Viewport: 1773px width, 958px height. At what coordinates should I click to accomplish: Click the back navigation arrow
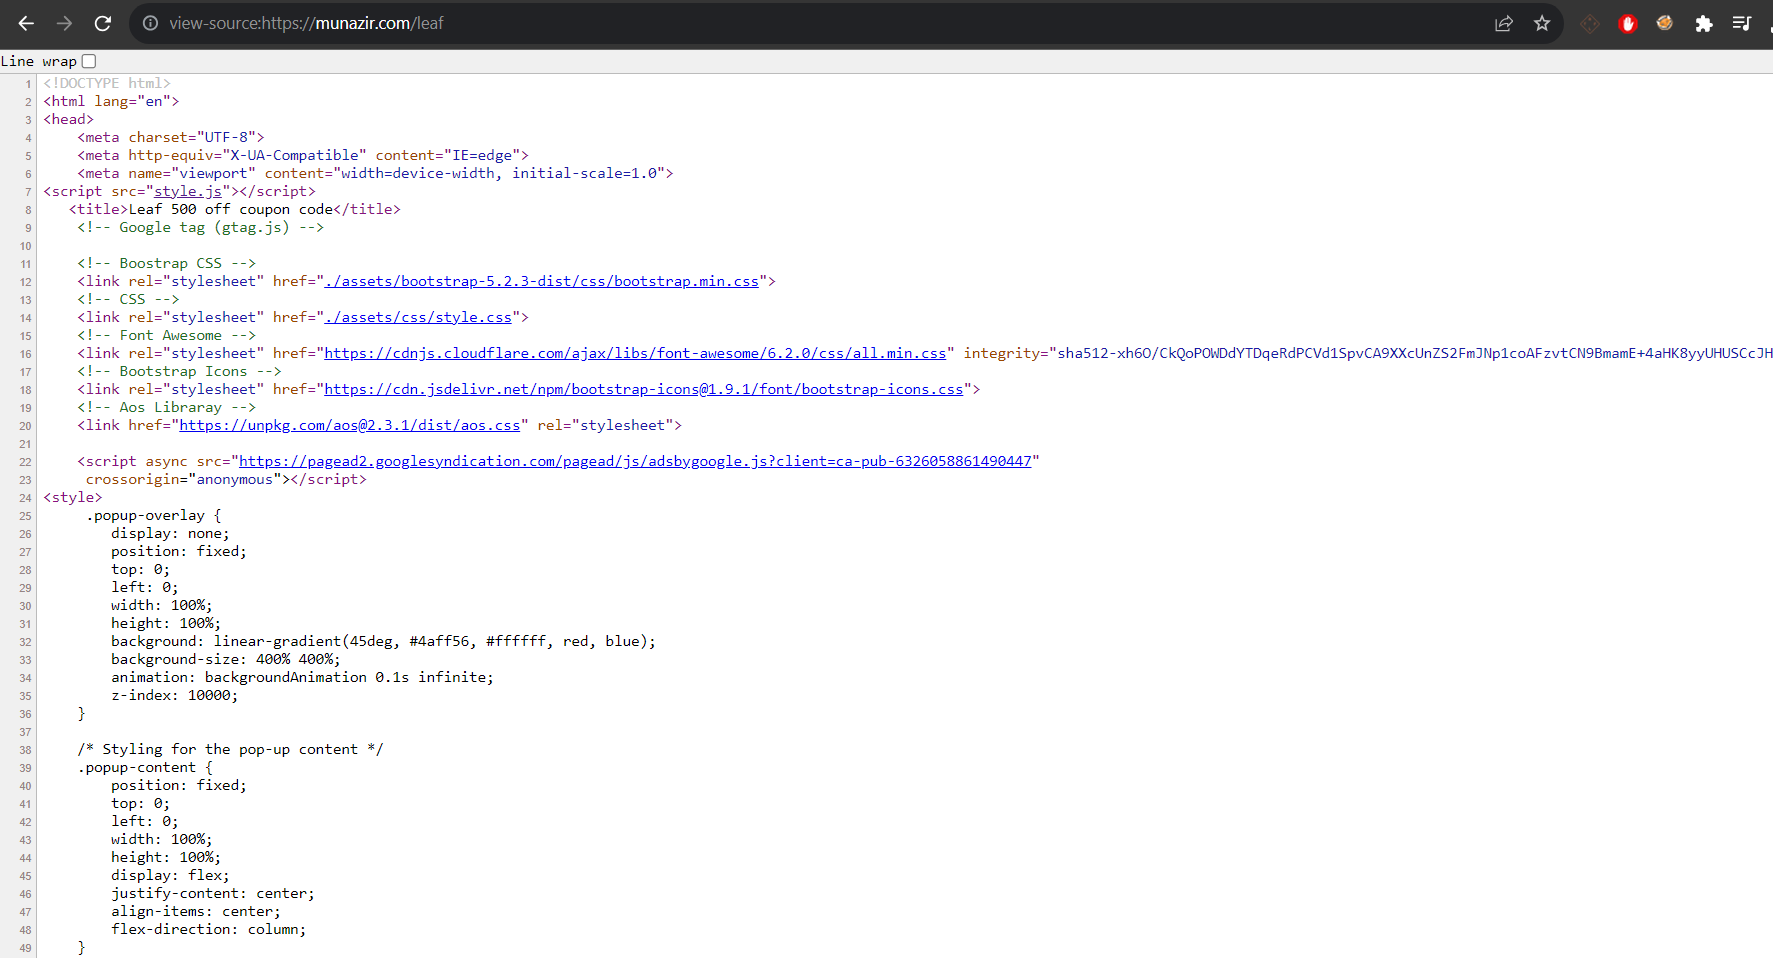coord(26,23)
